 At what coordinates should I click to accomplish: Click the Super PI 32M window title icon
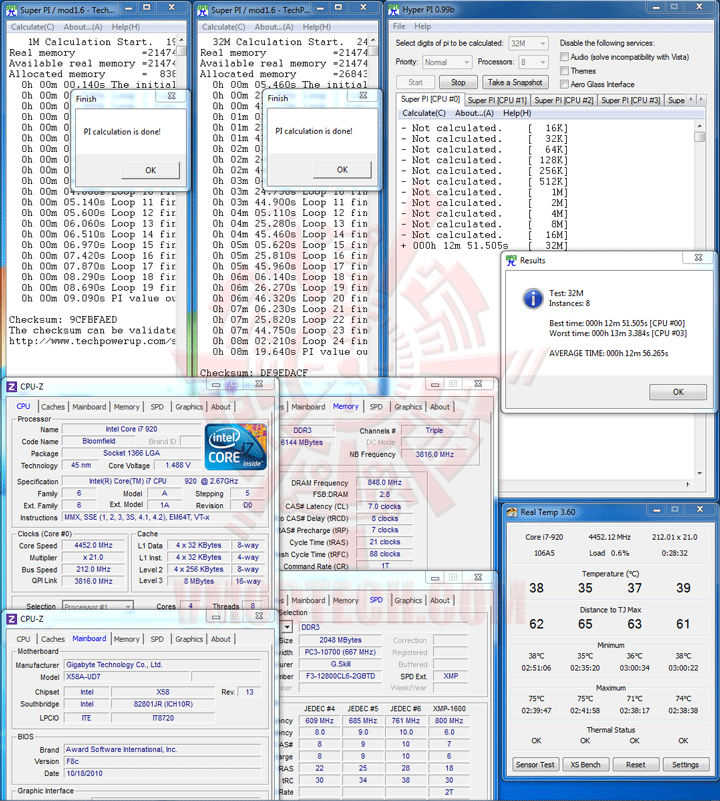pyautogui.click(x=203, y=9)
